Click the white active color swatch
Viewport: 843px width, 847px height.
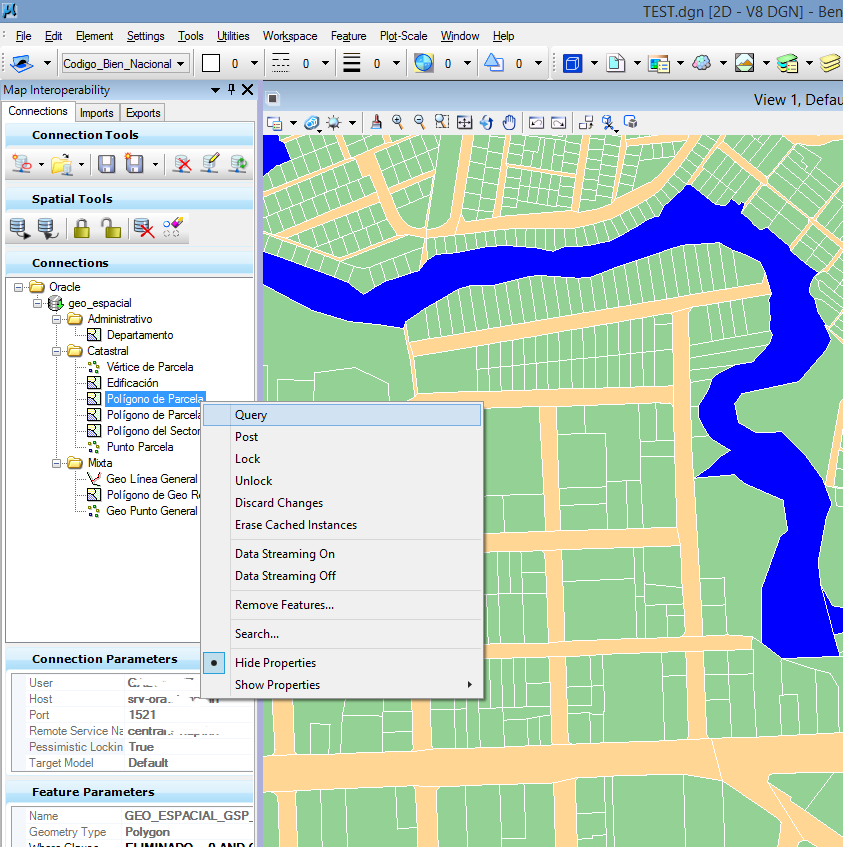(211, 64)
